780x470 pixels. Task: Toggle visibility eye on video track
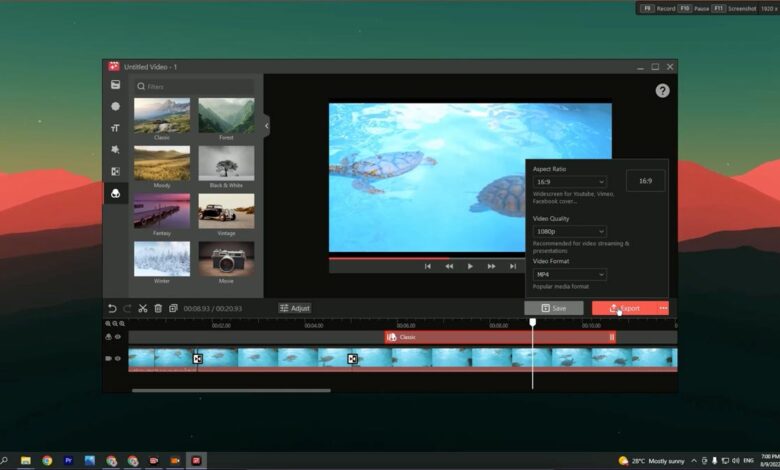(118, 358)
